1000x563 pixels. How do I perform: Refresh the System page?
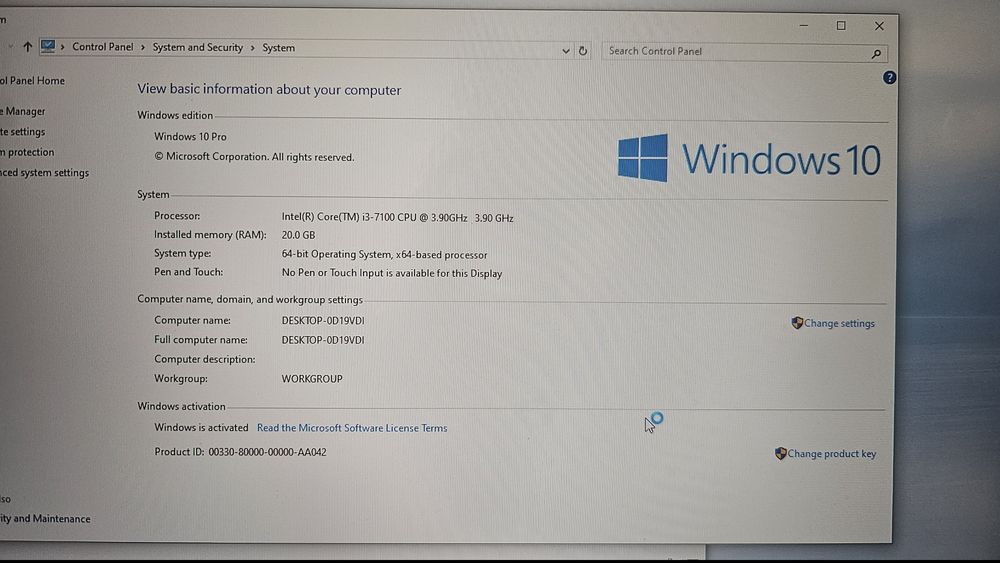[583, 50]
